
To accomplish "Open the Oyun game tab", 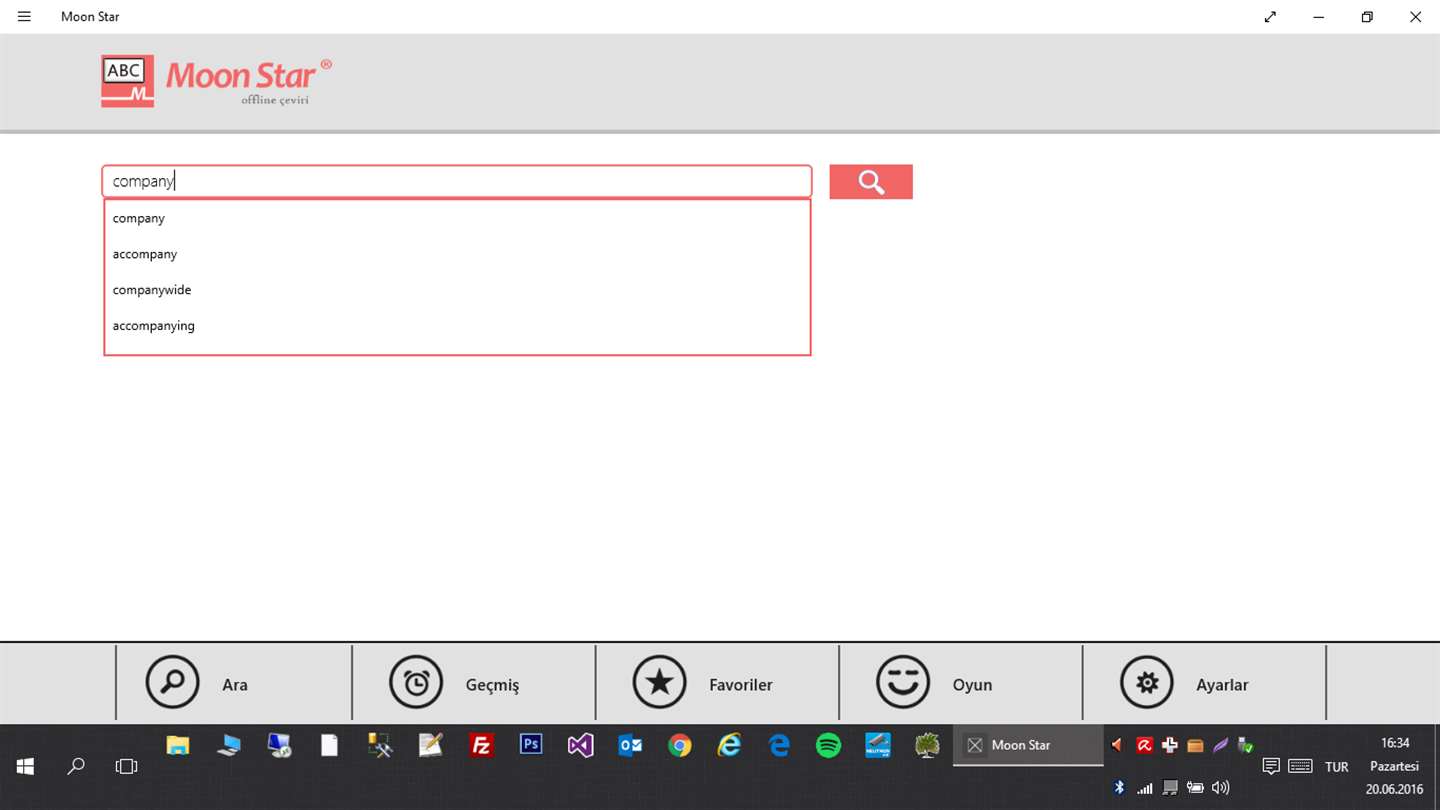I will point(960,683).
